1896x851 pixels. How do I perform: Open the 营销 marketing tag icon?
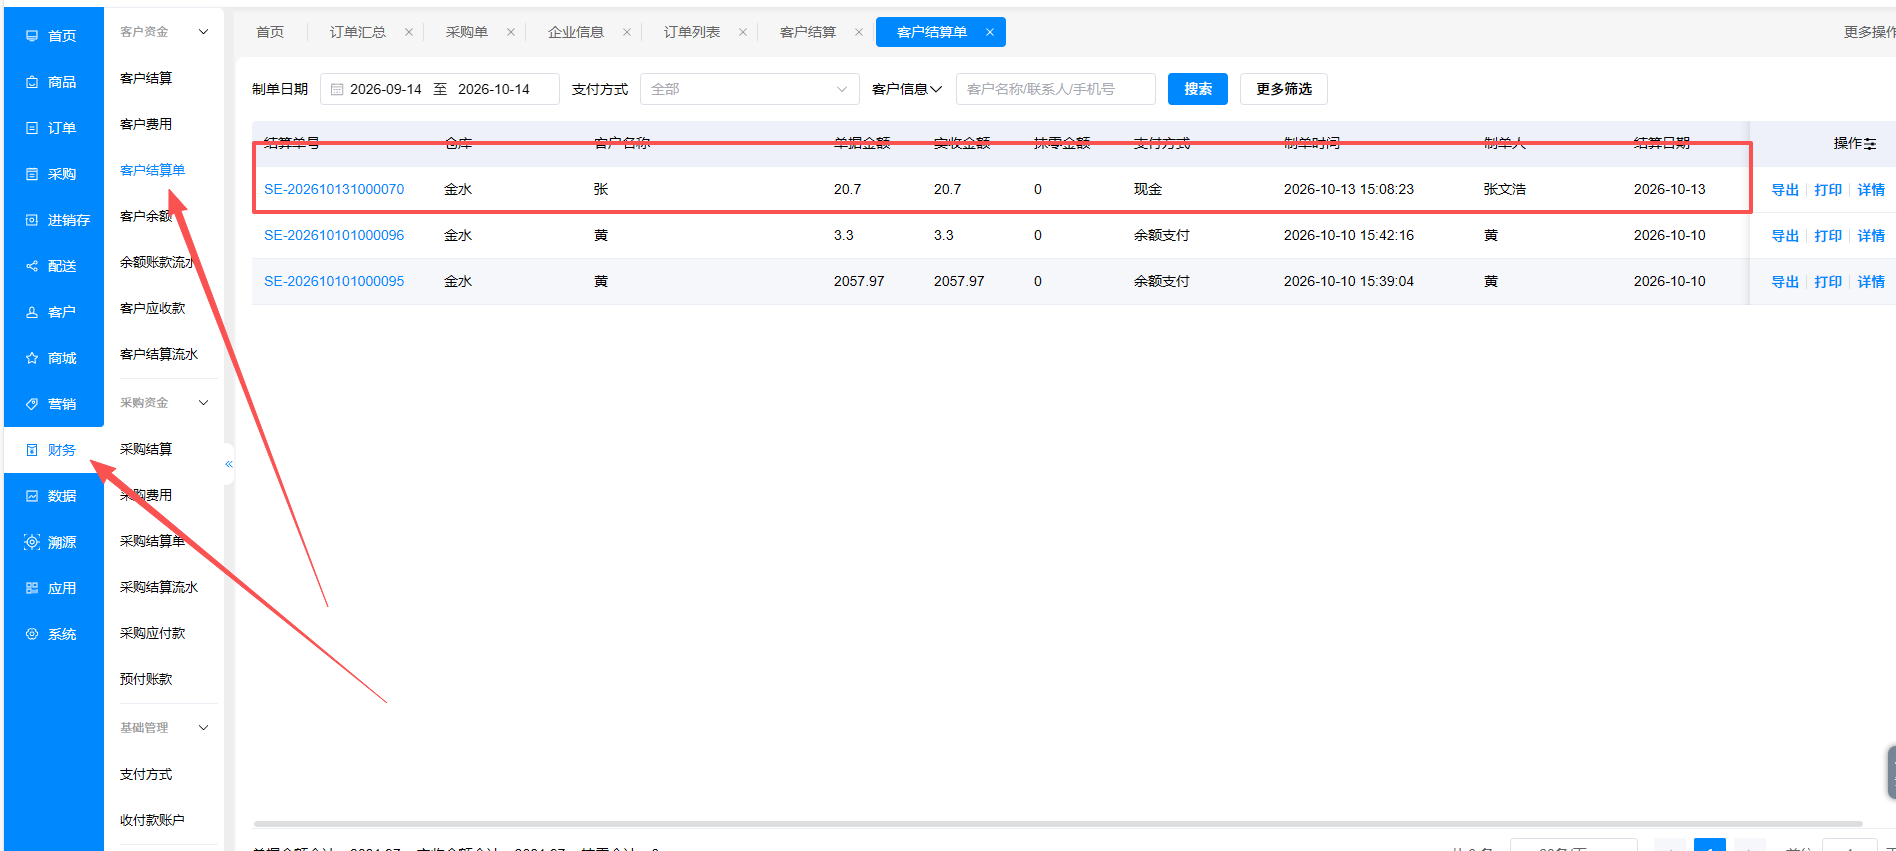pos(32,404)
